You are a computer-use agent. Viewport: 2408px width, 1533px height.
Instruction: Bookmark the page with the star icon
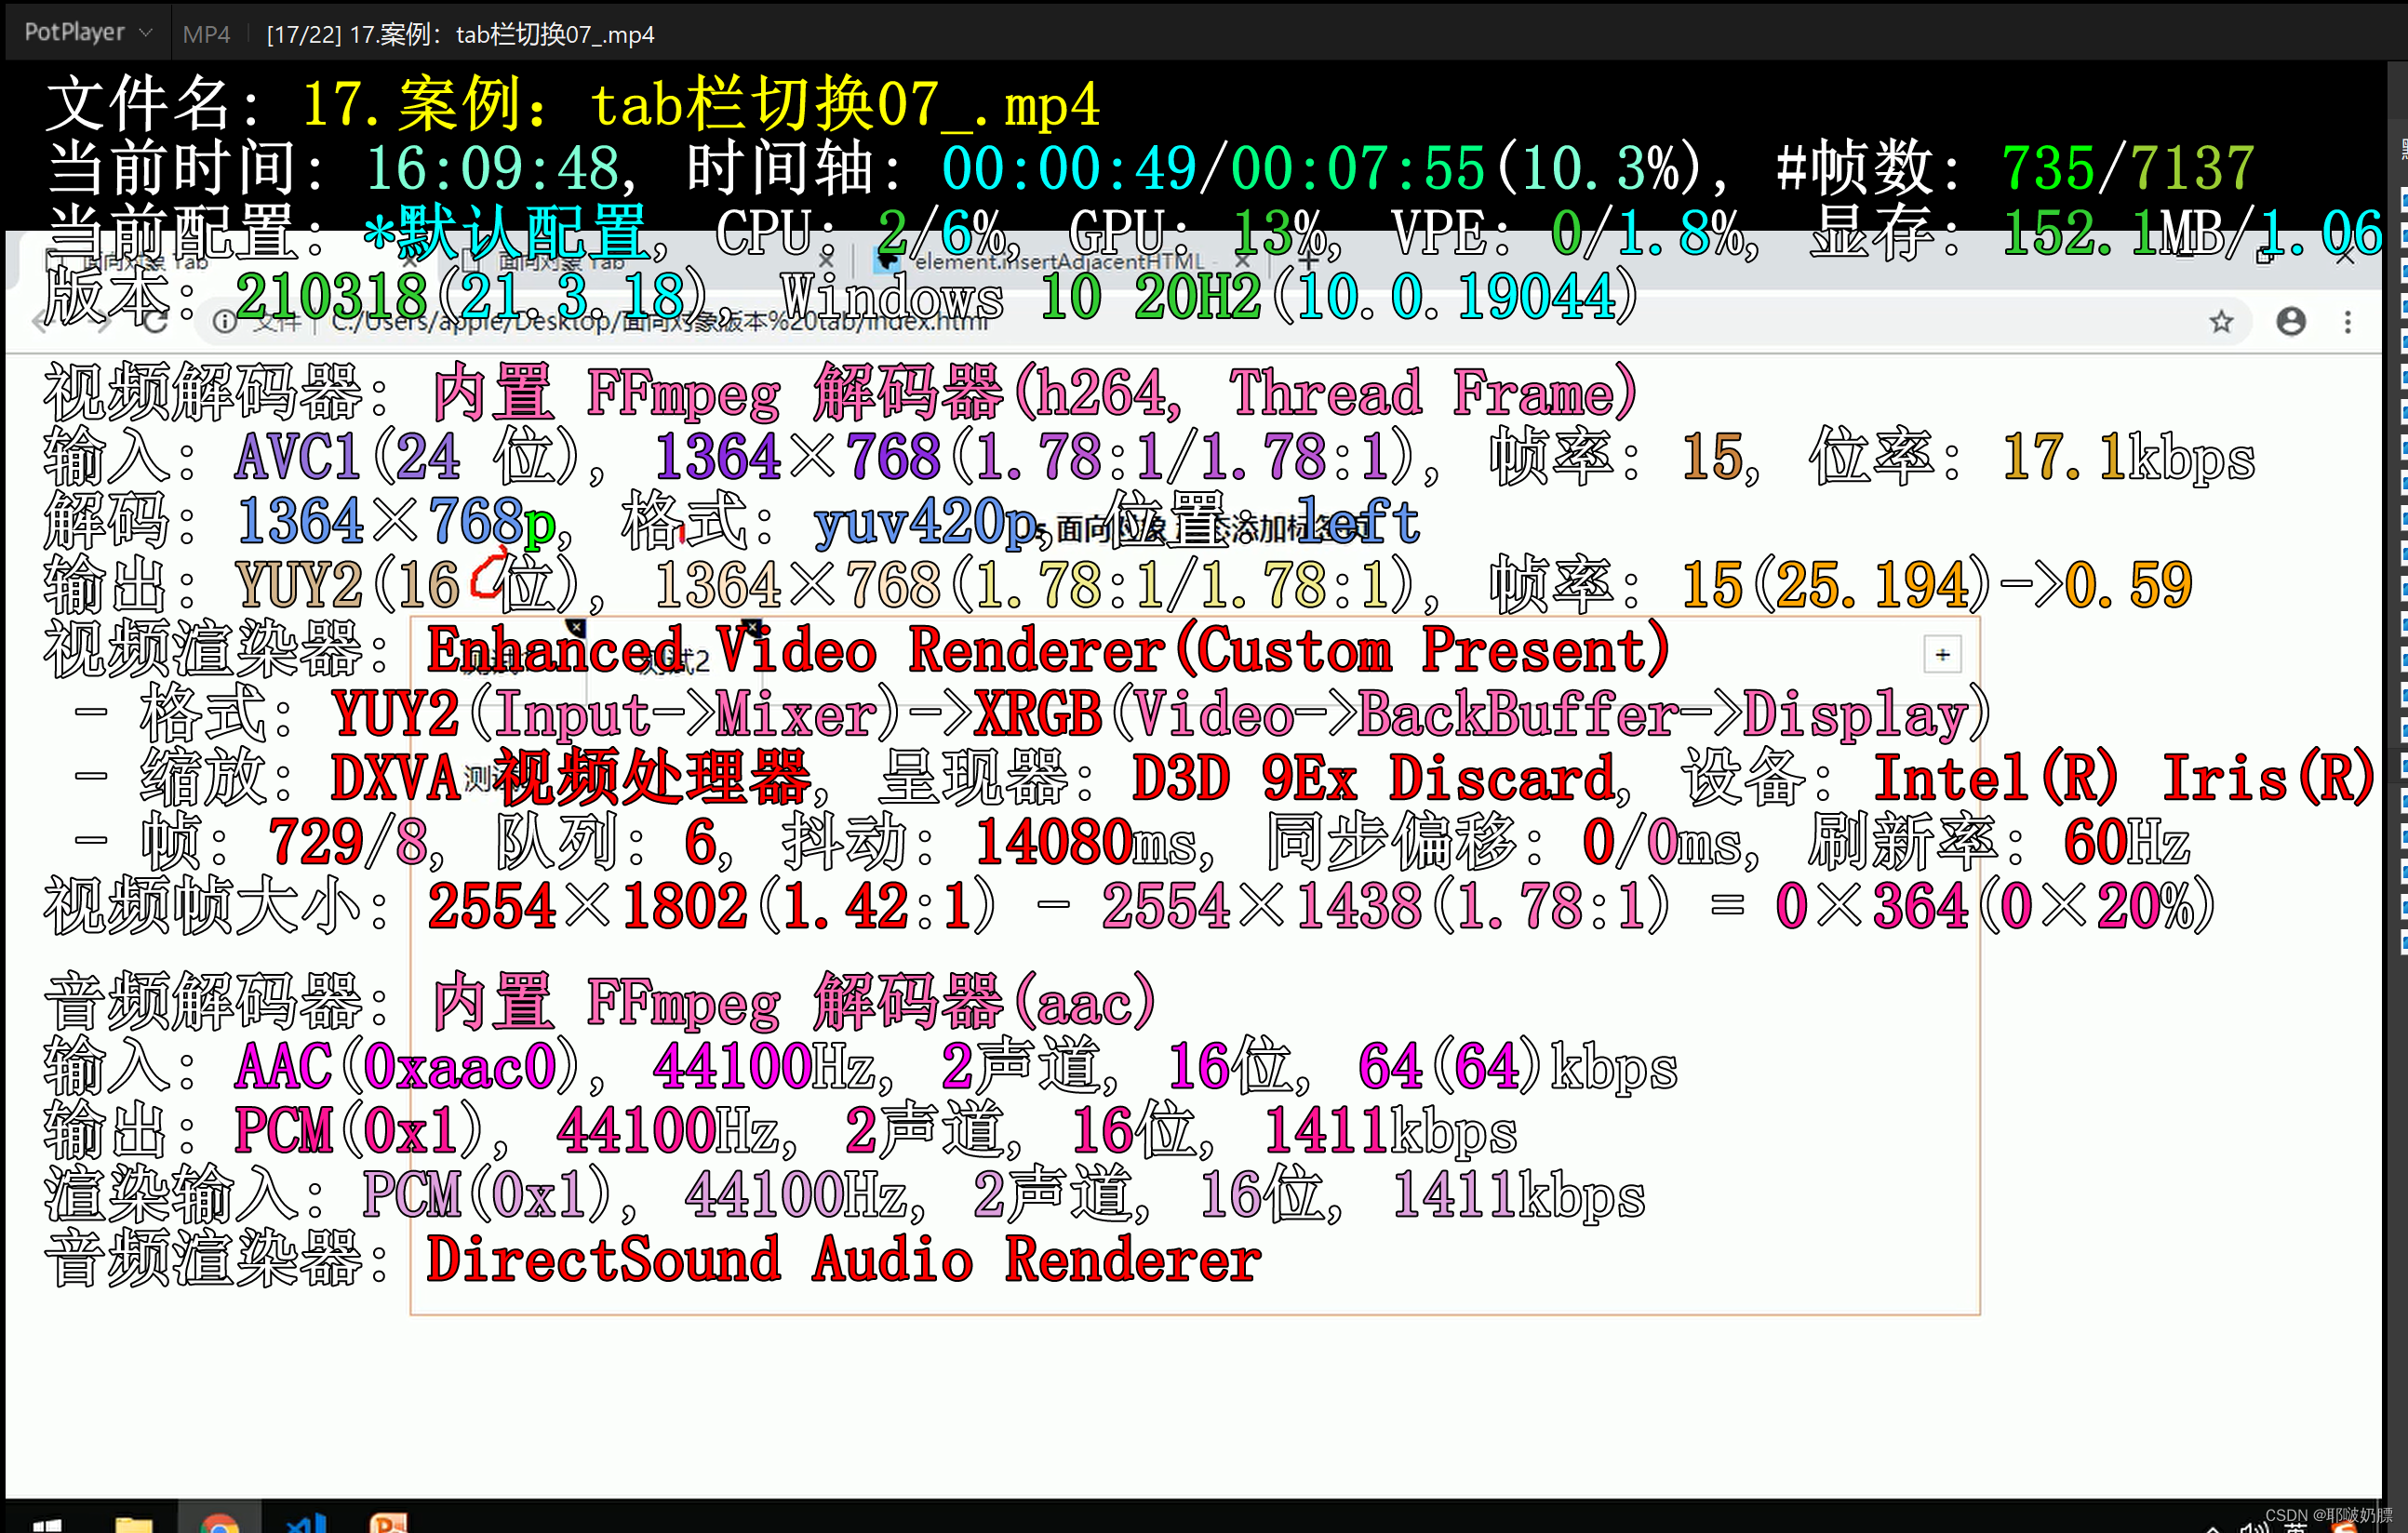pyautogui.click(x=2221, y=321)
